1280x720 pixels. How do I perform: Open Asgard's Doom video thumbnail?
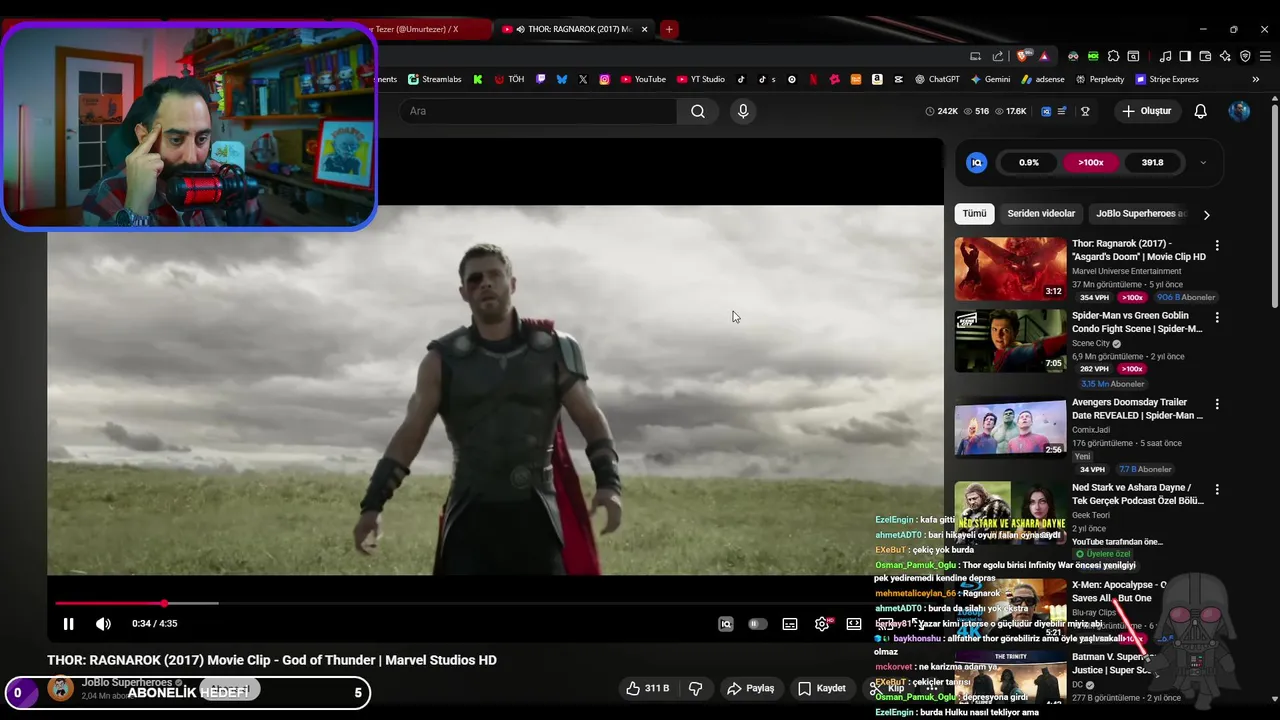coord(1010,268)
